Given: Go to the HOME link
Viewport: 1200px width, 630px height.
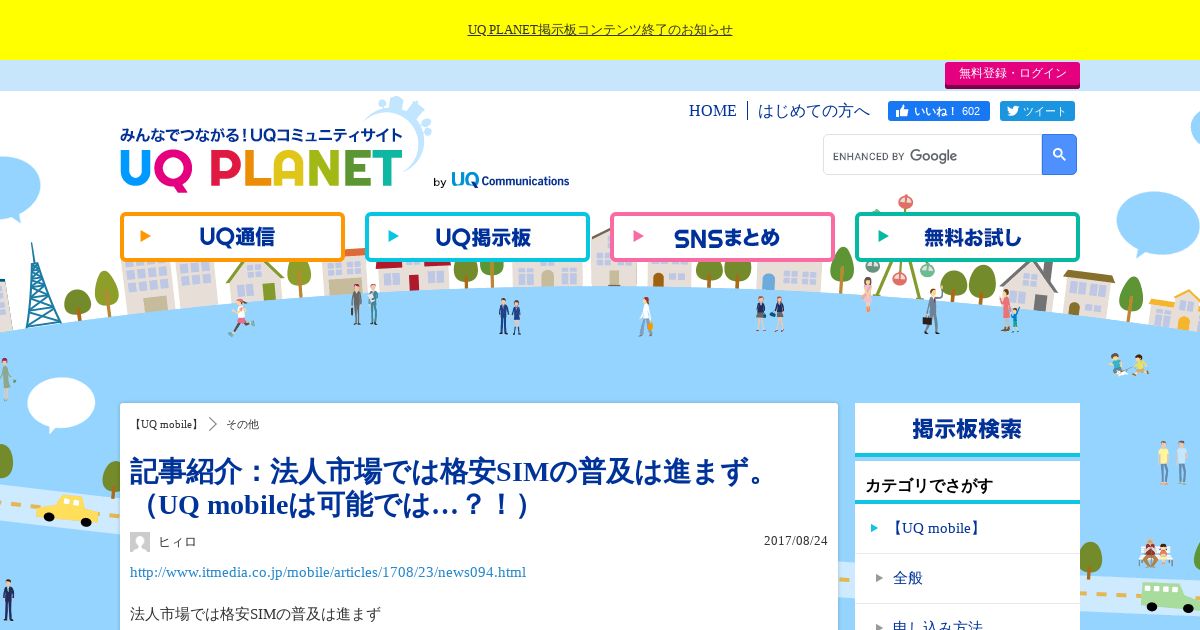Looking at the screenshot, I should coord(712,111).
